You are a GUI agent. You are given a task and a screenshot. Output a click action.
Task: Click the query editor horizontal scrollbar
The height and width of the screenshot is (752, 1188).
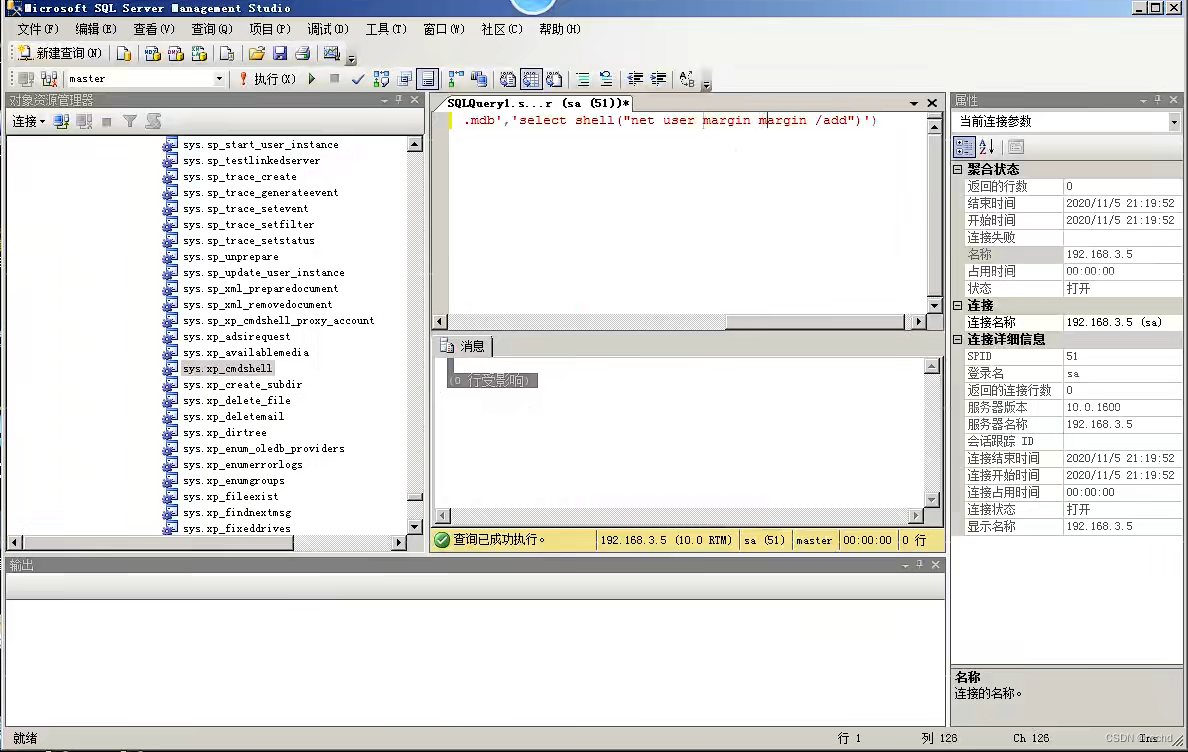click(678, 322)
